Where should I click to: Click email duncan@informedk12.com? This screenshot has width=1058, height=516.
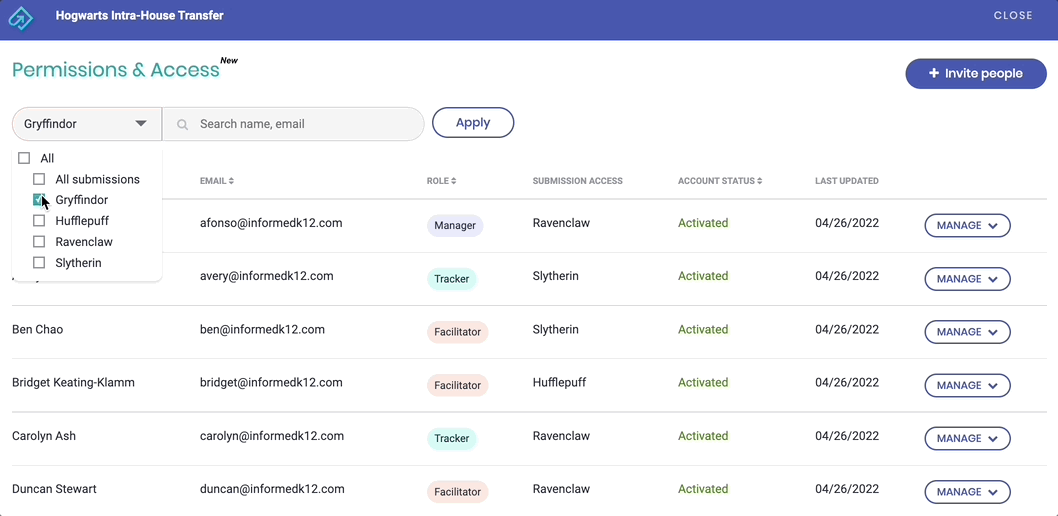(x=273, y=489)
